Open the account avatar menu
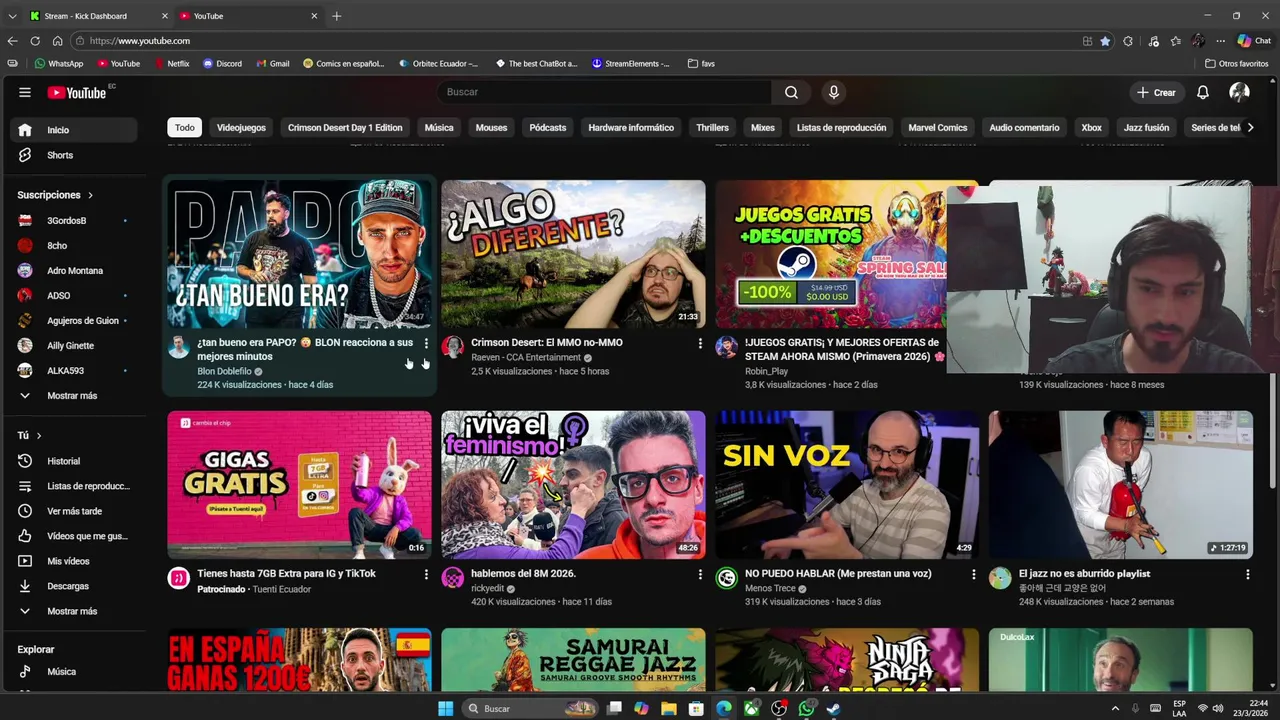1280x720 pixels. click(1239, 92)
